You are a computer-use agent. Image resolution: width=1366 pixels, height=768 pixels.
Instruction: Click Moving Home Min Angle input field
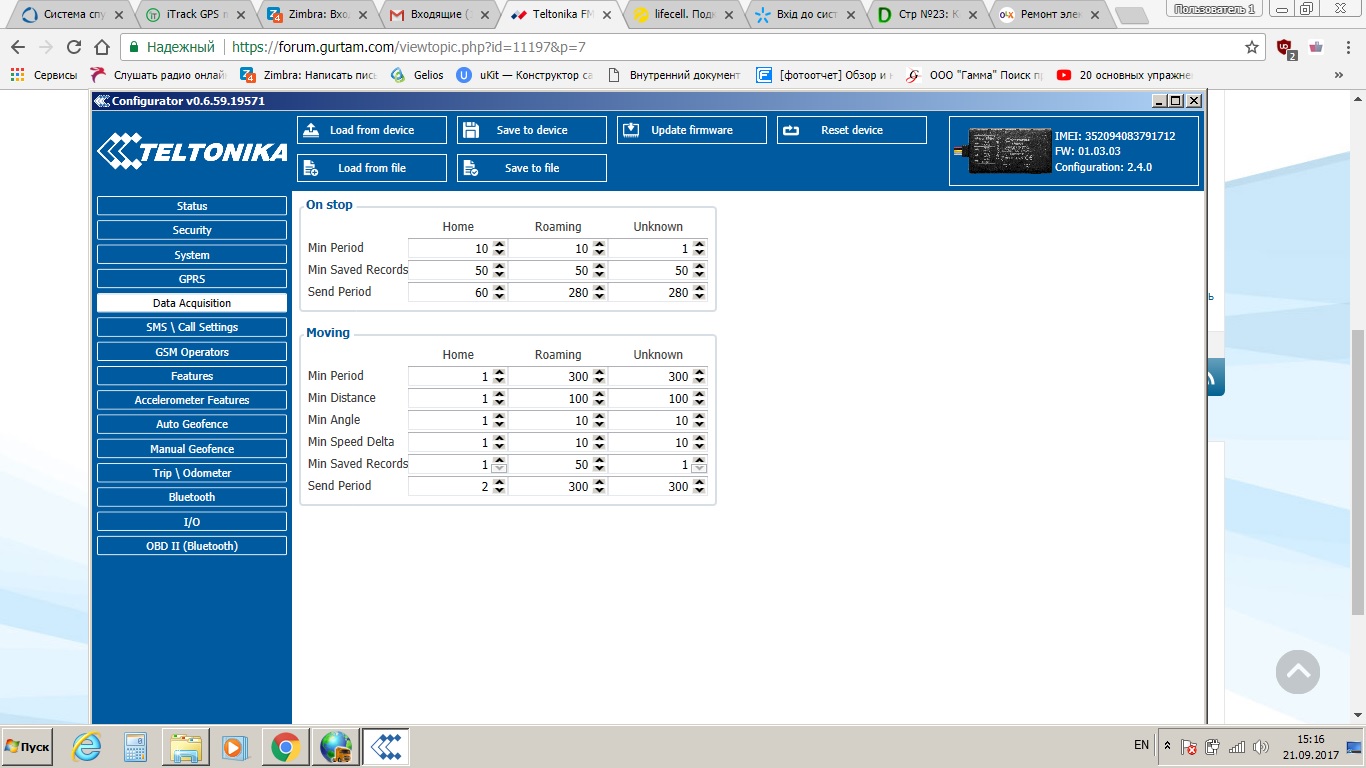pos(450,420)
